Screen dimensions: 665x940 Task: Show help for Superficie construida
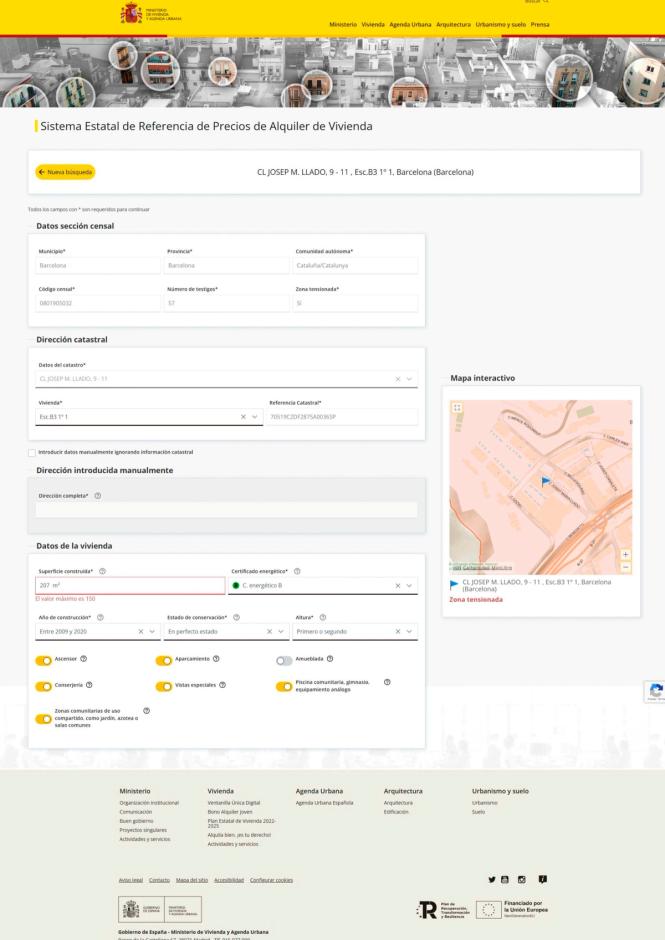point(103,571)
